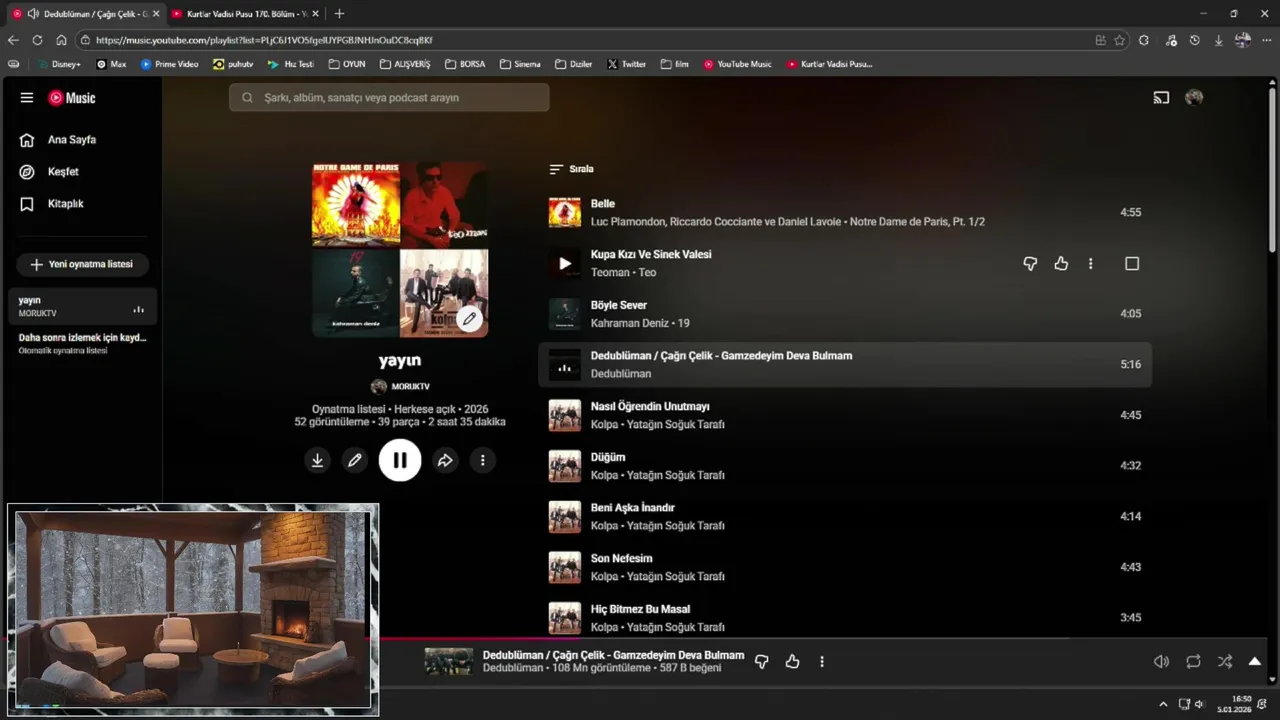Share the yayın playlist
1280x720 pixels.
coord(445,460)
